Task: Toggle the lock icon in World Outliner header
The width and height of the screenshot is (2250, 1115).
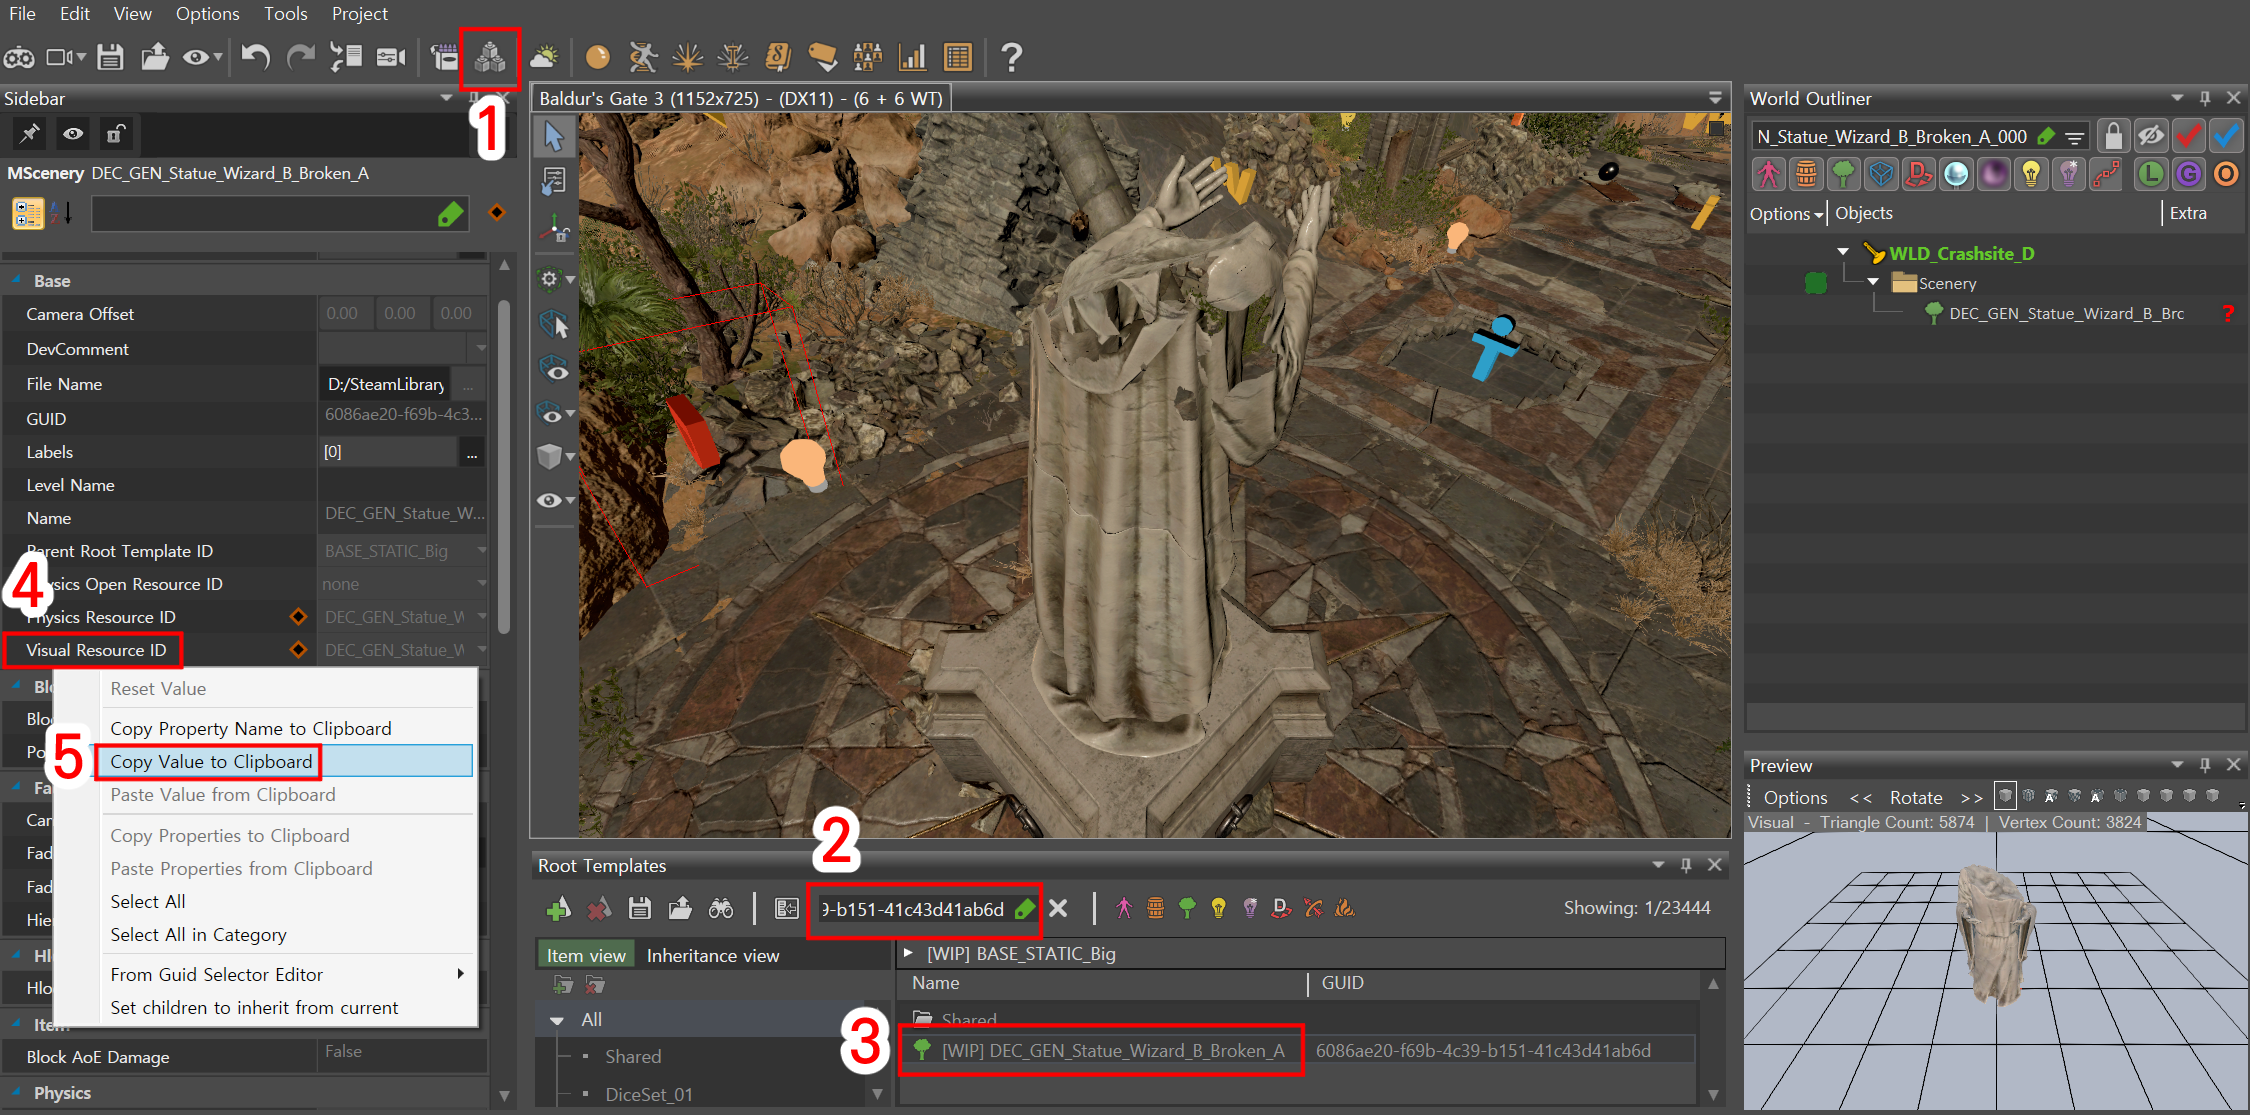Action: [x=2113, y=135]
